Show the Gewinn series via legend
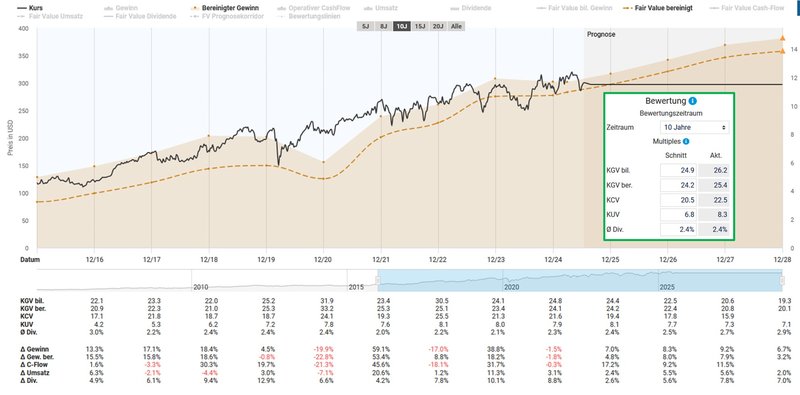This screenshot has width=800, height=395. tap(118, 8)
